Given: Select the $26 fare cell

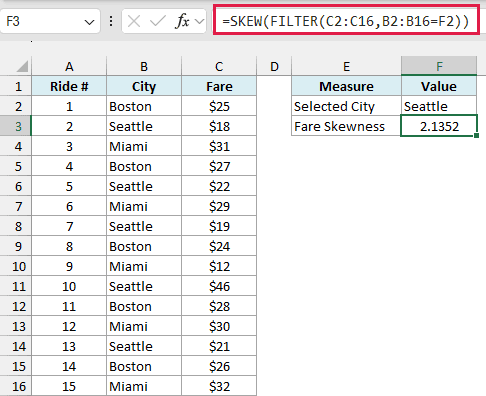Looking at the screenshot, I should (219, 366).
